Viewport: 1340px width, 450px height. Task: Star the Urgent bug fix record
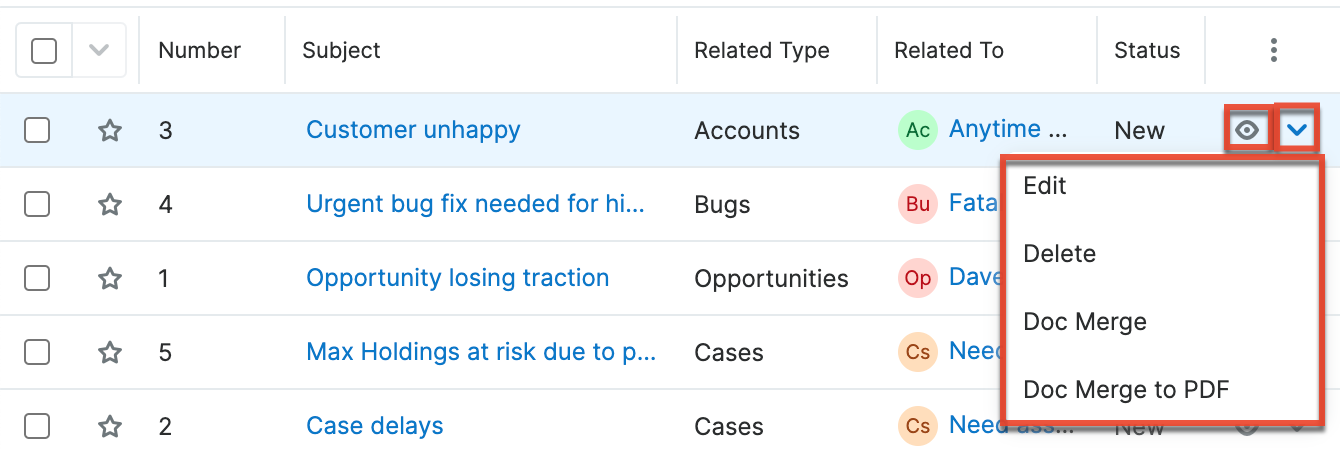110,205
